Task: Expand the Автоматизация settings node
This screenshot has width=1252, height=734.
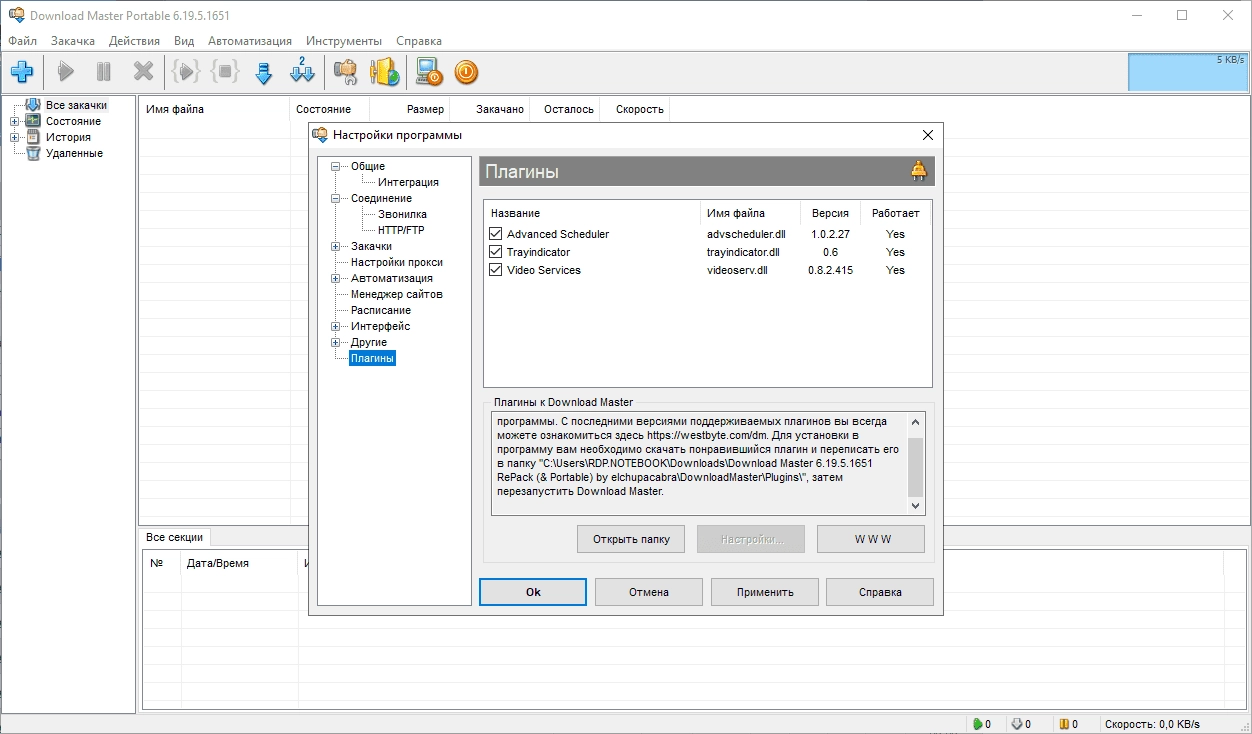Action: [x=336, y=278]
